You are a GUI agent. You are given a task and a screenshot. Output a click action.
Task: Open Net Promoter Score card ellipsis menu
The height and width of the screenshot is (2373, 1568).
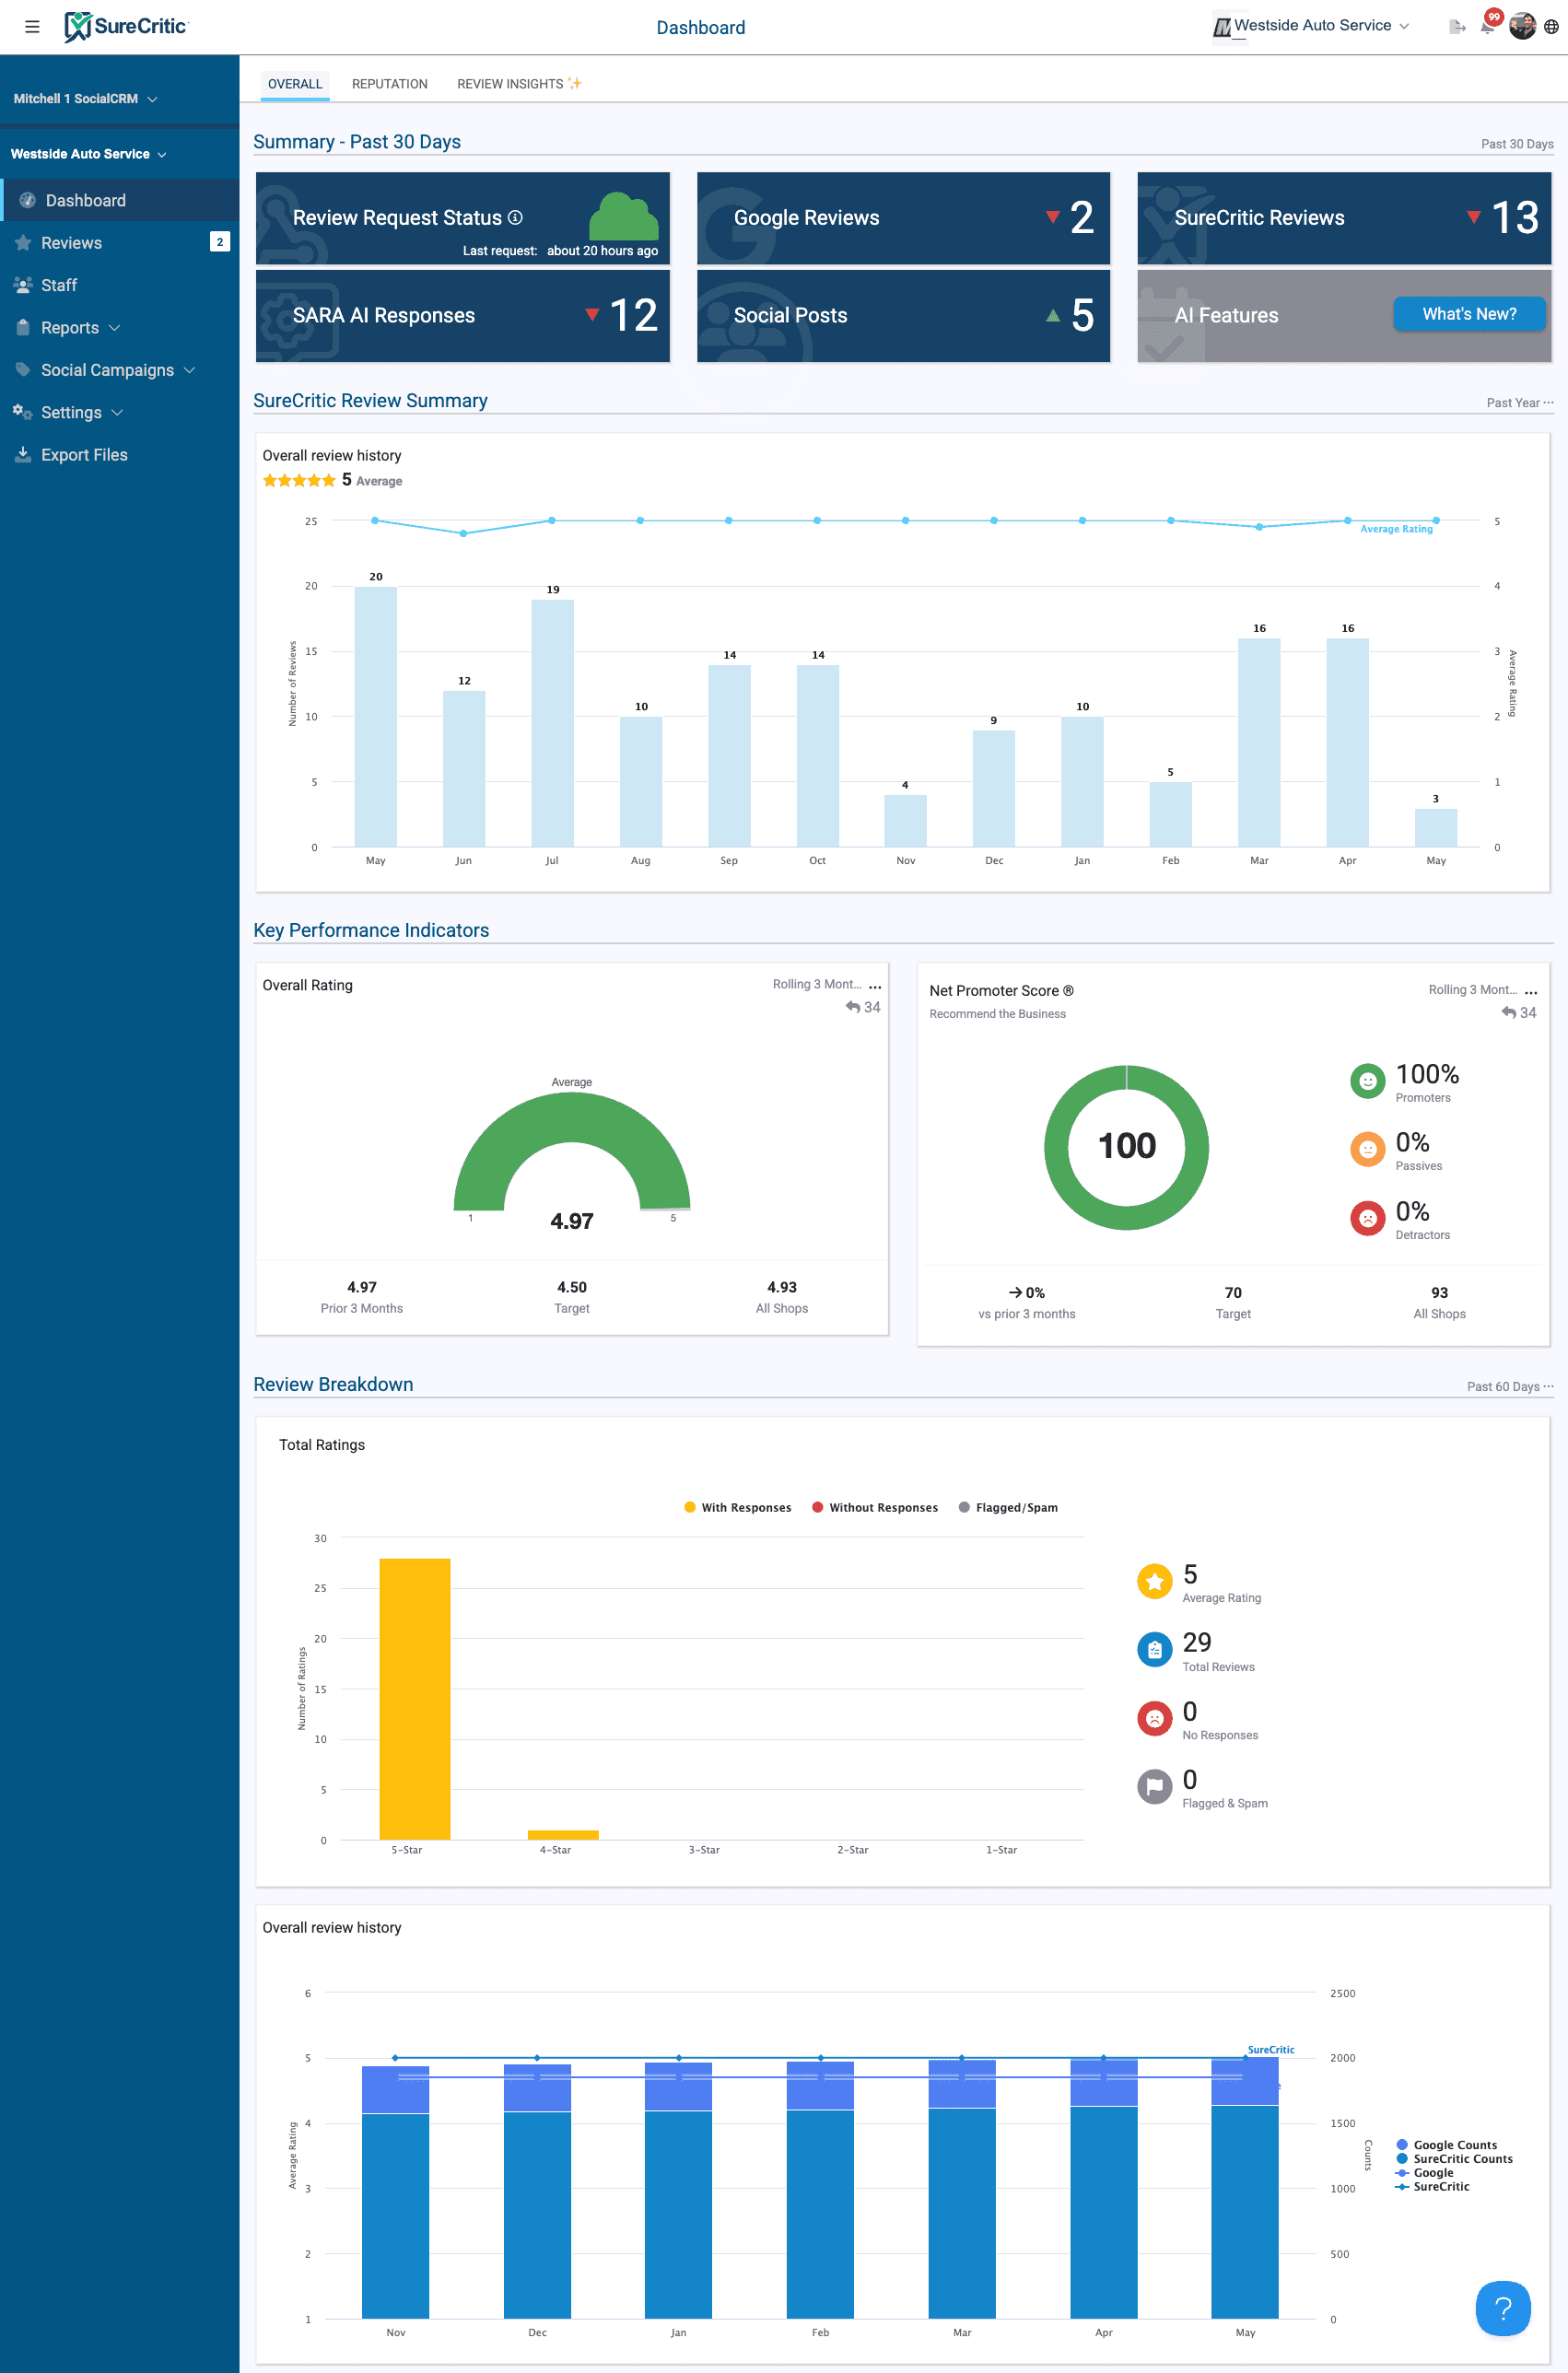pyautogui.click(x=1531, y=991)
